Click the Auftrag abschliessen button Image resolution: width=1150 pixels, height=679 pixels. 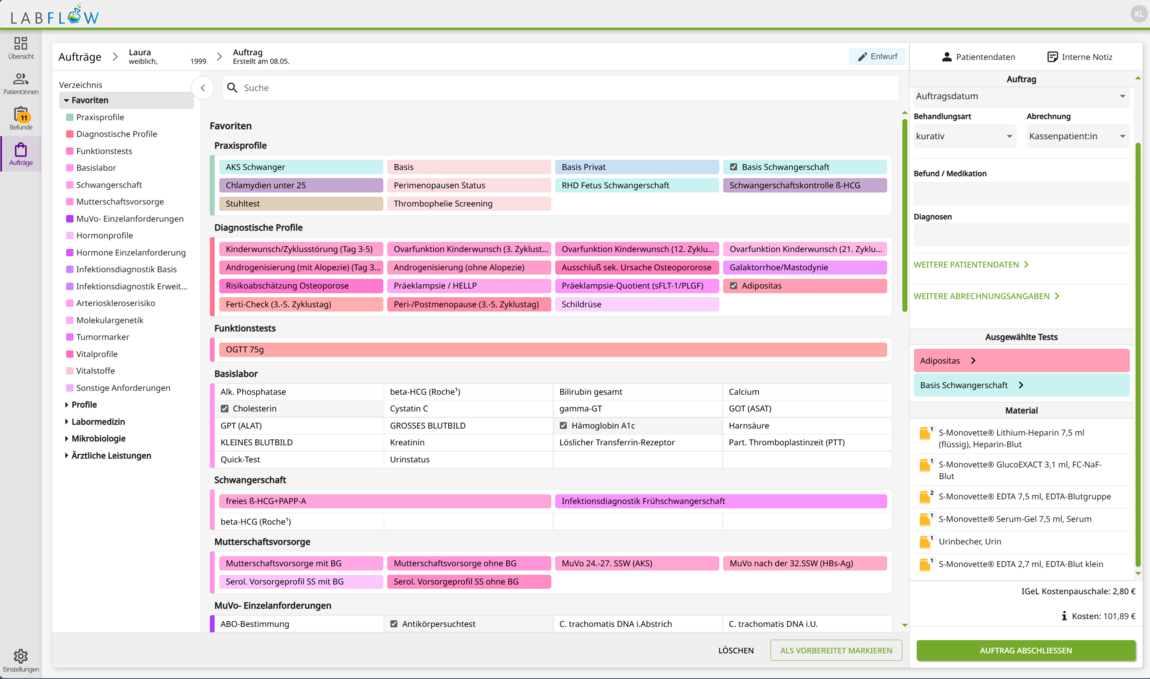(x=1025, y=650)
